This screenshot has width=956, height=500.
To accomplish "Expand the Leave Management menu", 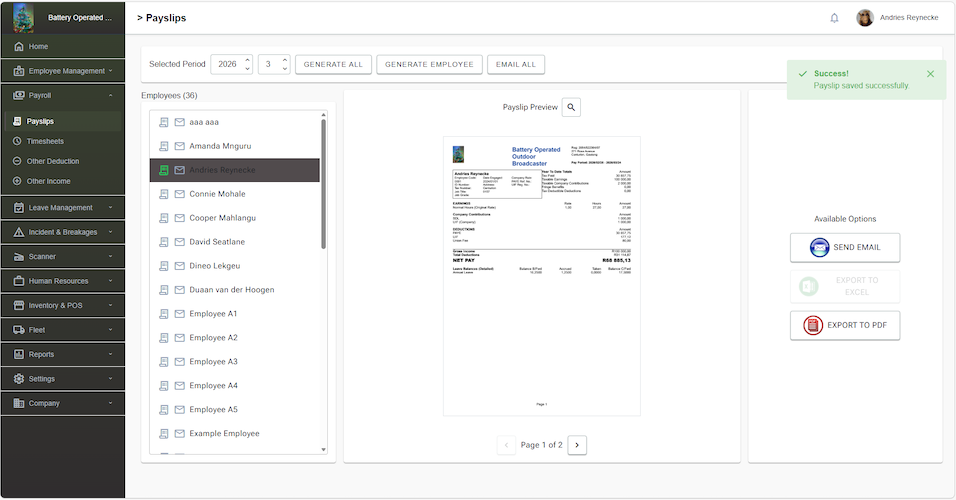I will (63, 208).
